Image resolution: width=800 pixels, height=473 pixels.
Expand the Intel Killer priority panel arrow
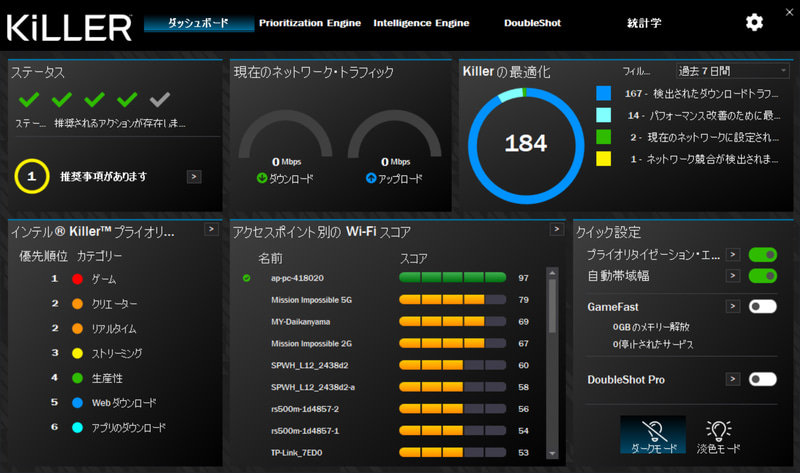pyautogui.click(x=211, y=229)
